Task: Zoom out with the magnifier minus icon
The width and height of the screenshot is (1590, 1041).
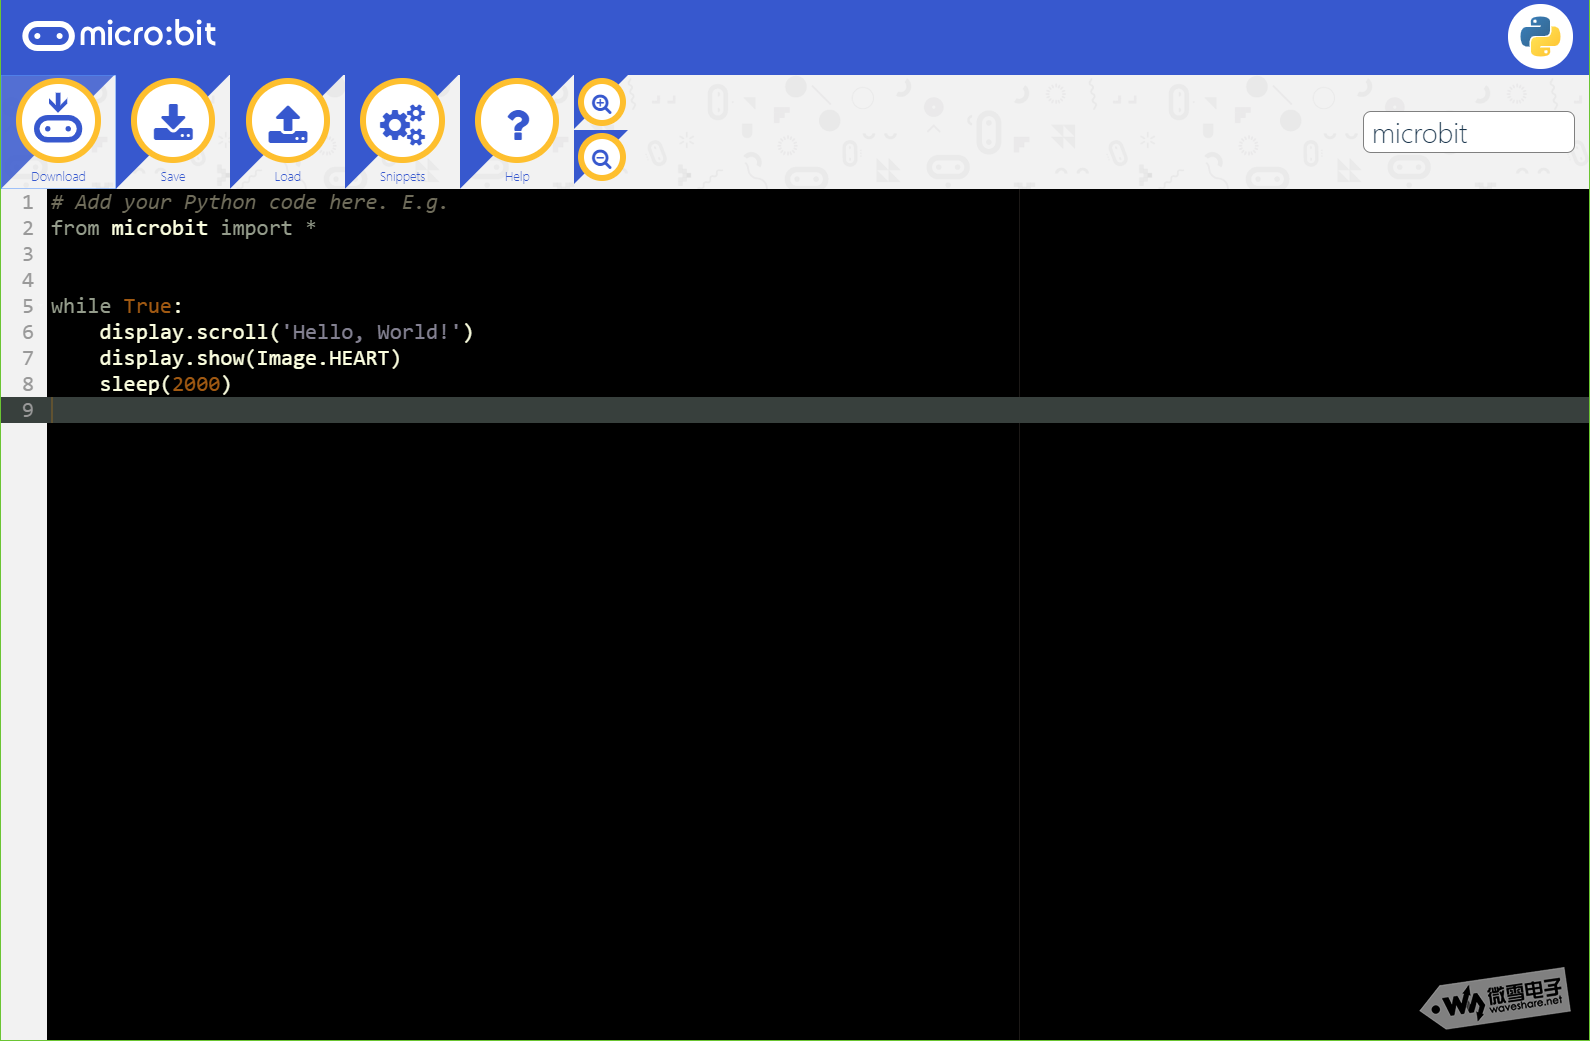Action: click(x=601, y=158)
